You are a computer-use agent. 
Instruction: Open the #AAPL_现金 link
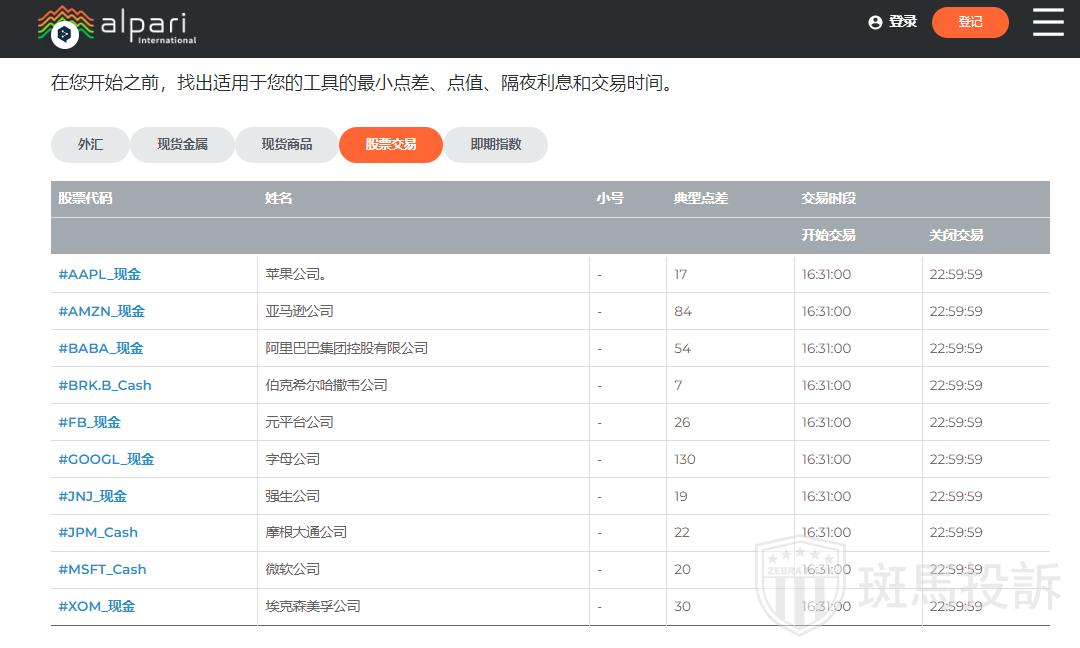point(100,274)
